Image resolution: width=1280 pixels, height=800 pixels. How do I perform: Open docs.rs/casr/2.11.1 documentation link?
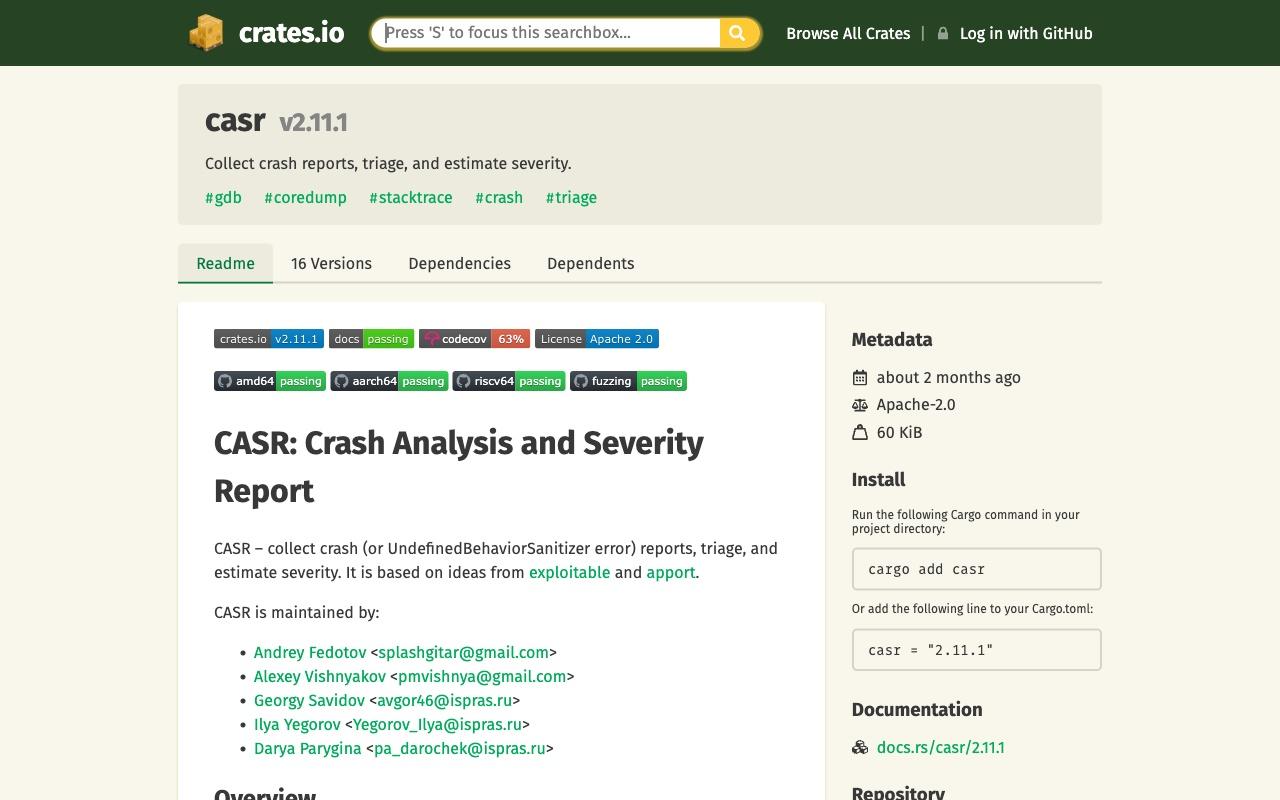940,747
